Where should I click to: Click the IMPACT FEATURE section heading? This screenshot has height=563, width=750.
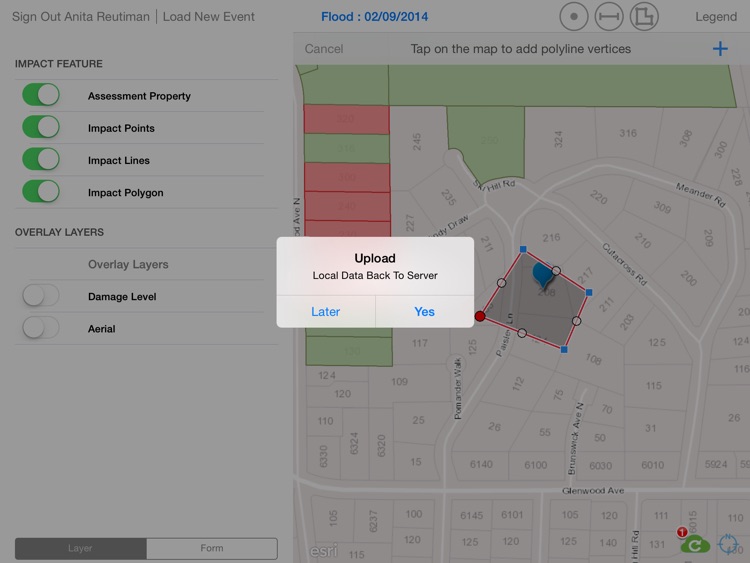pos(58,64)
